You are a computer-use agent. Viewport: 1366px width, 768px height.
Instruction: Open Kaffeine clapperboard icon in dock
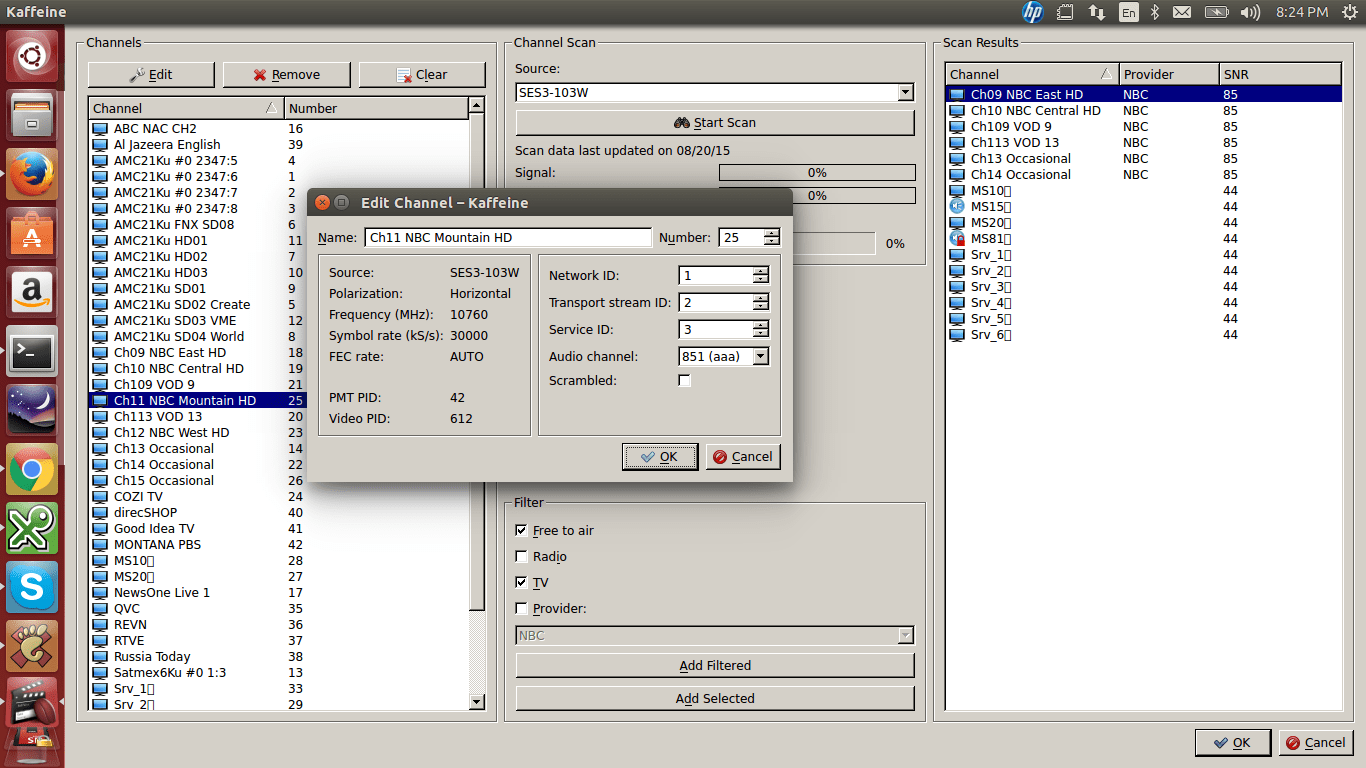[32, 703]
